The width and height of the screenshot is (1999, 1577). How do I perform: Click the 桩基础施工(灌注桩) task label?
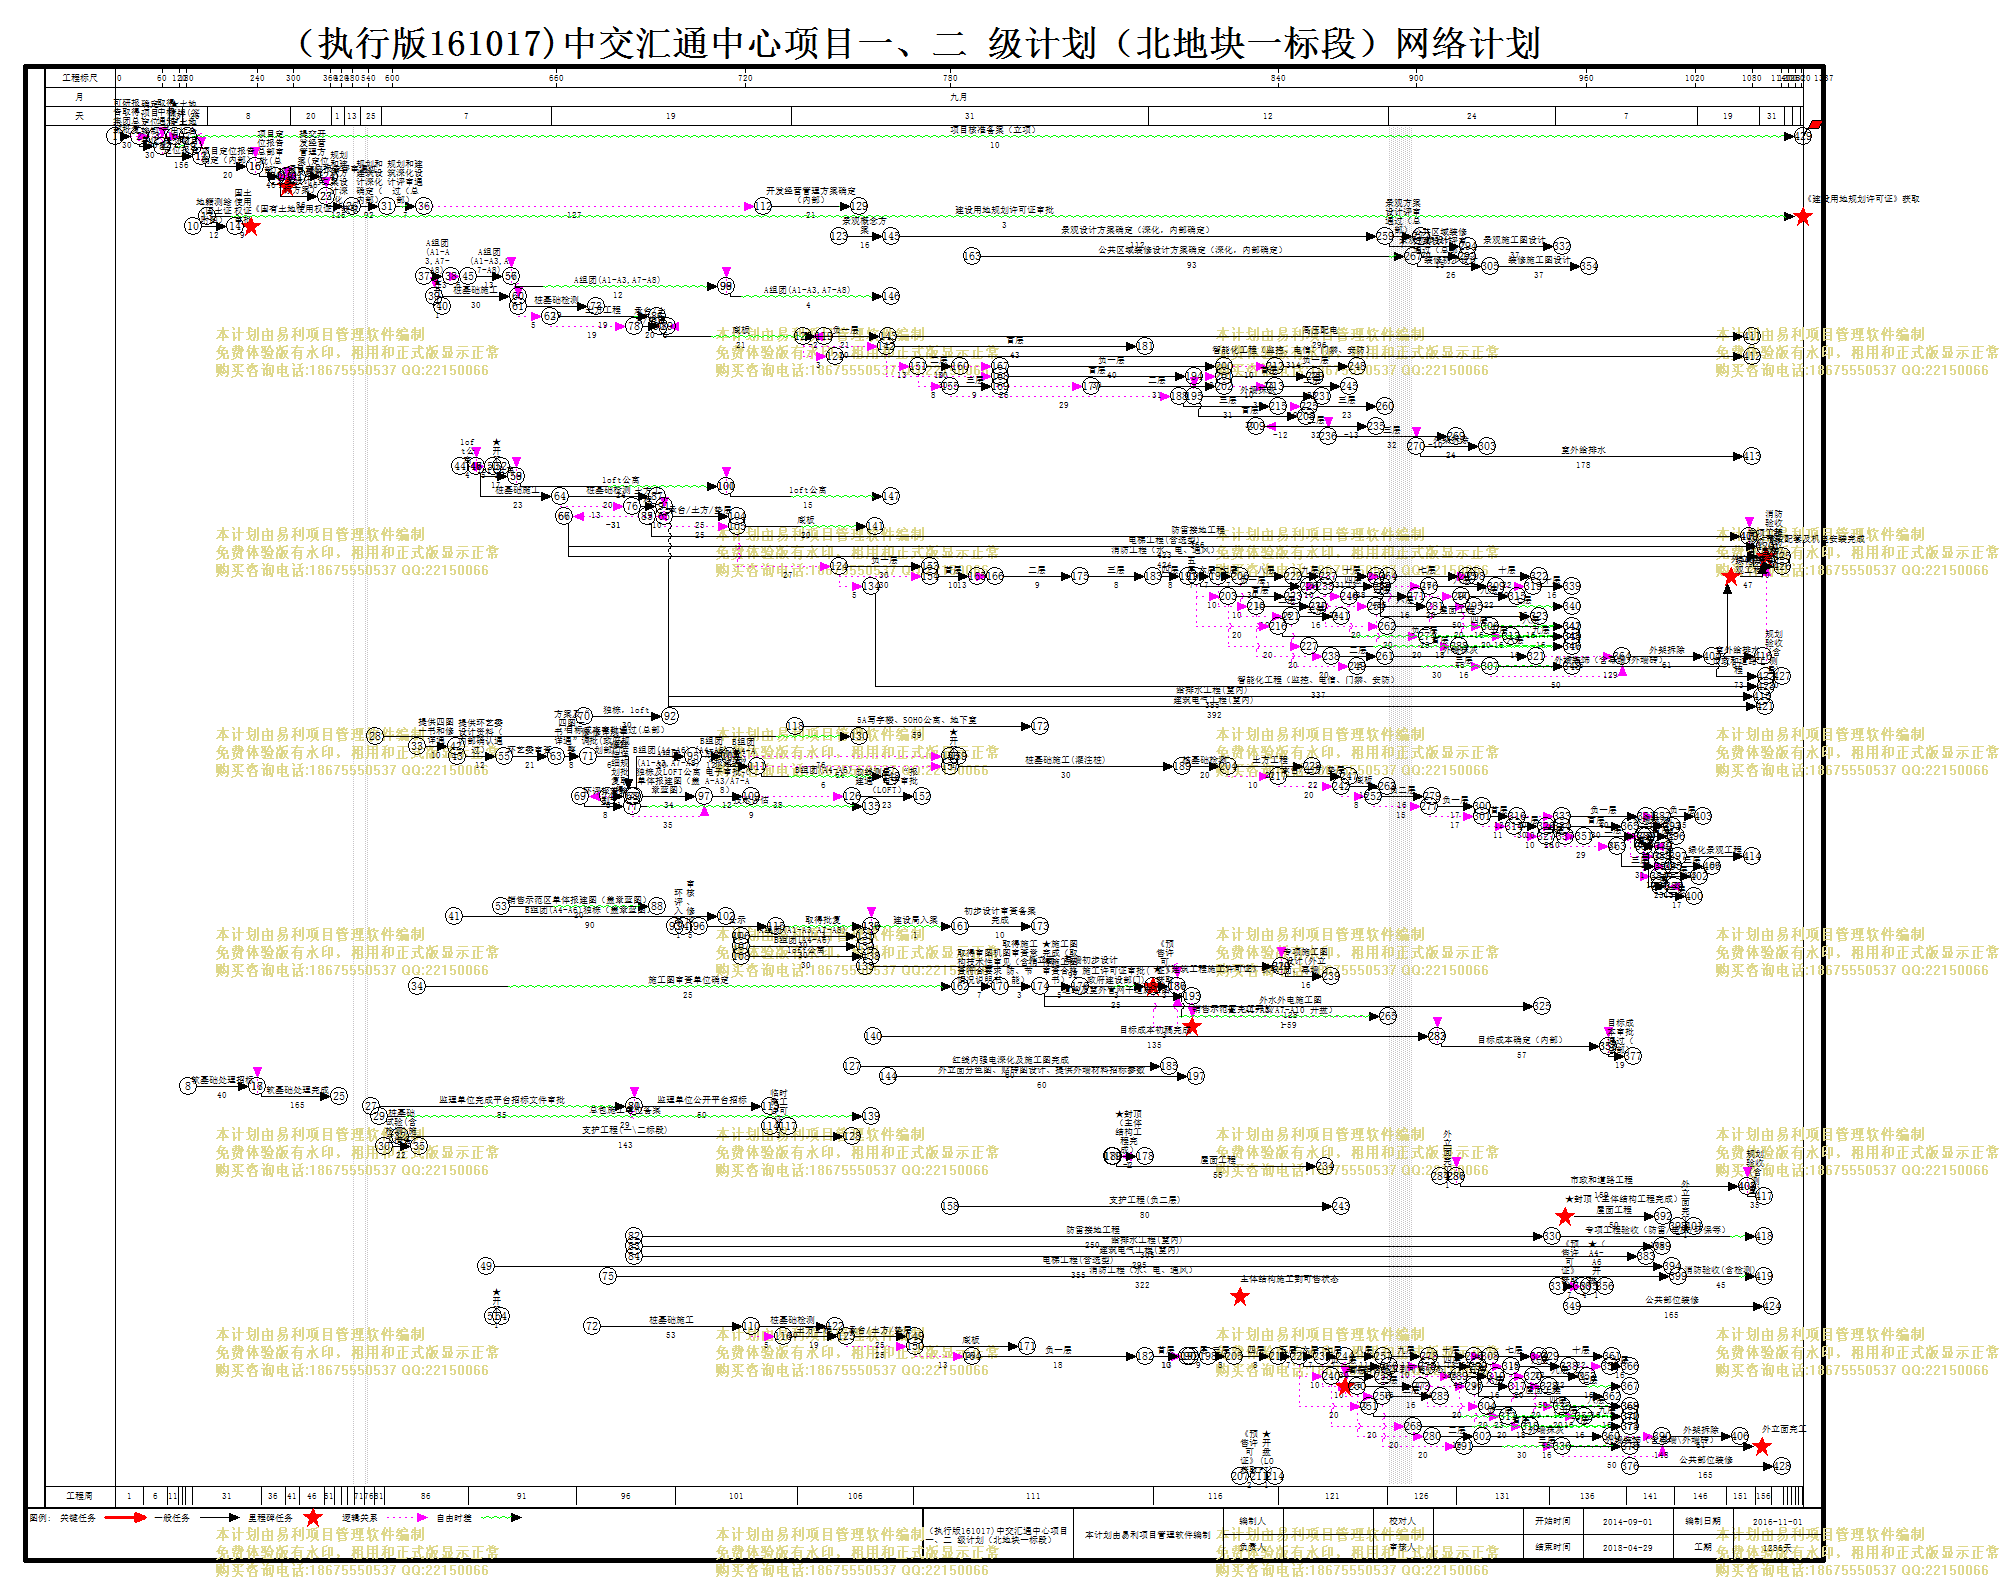(1065, 760)
